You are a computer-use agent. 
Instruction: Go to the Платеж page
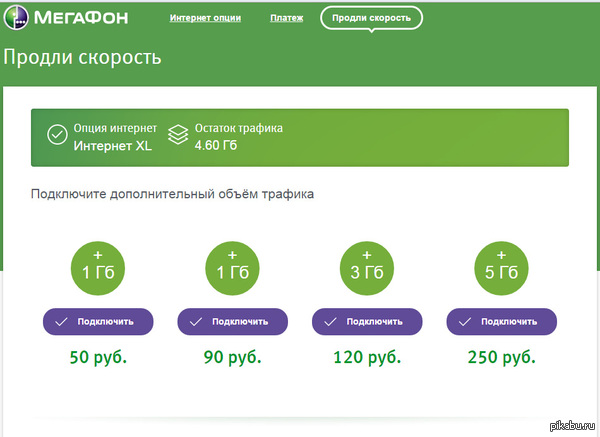point(286,19)
